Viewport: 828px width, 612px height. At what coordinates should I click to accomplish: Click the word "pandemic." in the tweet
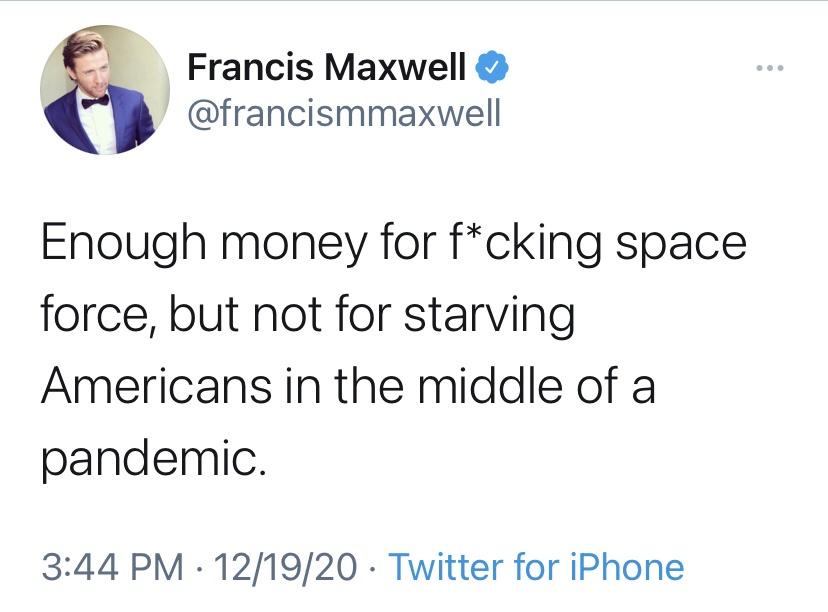(154, 456)
